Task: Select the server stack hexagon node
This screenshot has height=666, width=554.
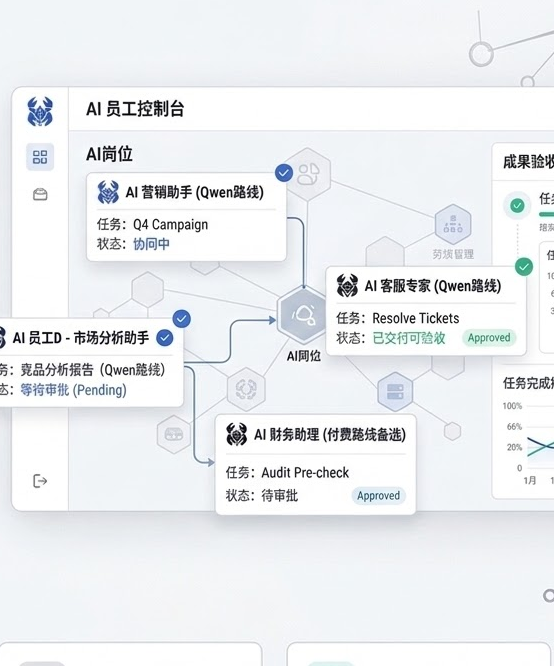Action: pyautogui.click(x=395, y=392)
